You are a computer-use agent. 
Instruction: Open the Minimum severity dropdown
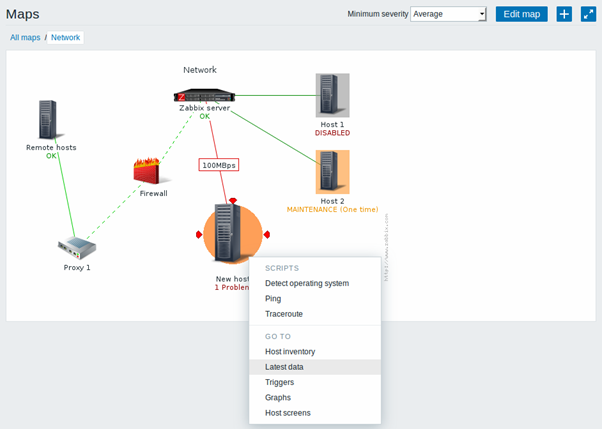coord(448,14)
